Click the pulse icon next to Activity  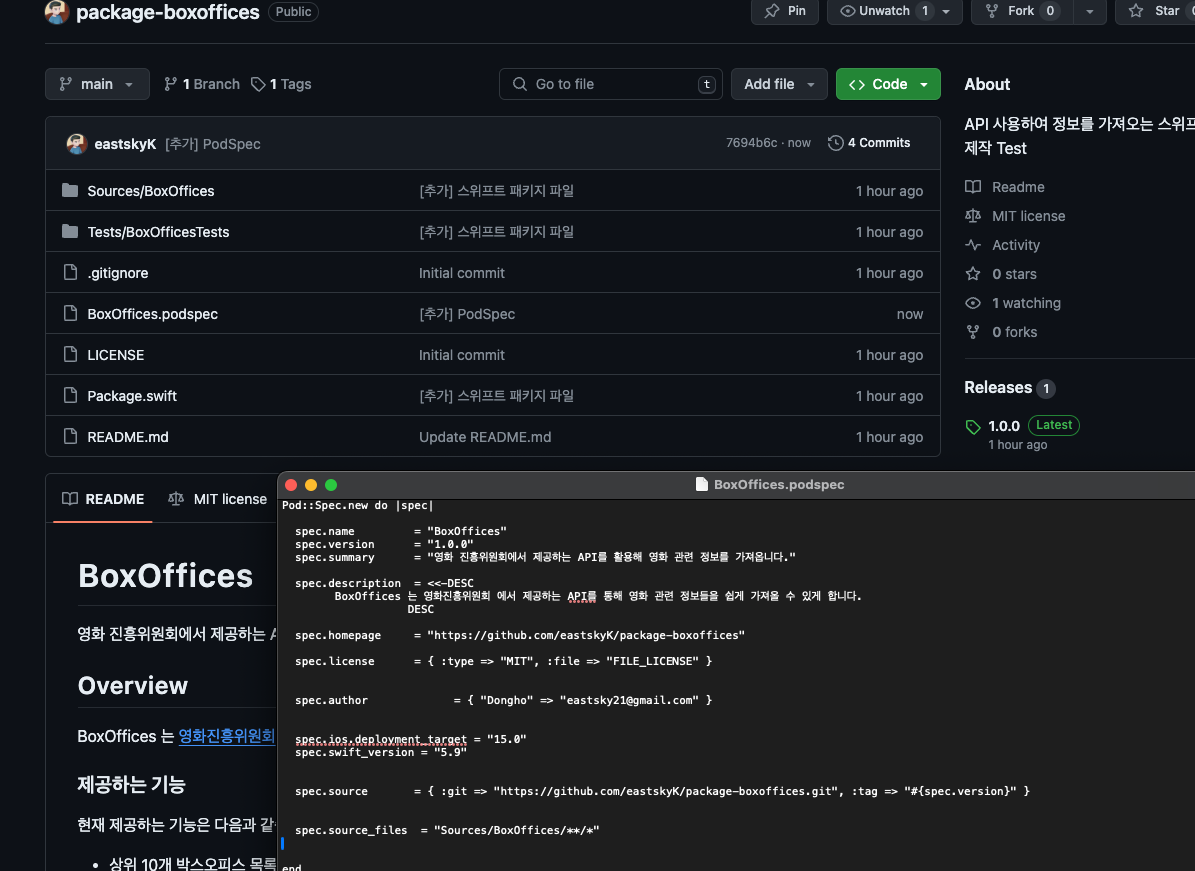coord(972,245)
